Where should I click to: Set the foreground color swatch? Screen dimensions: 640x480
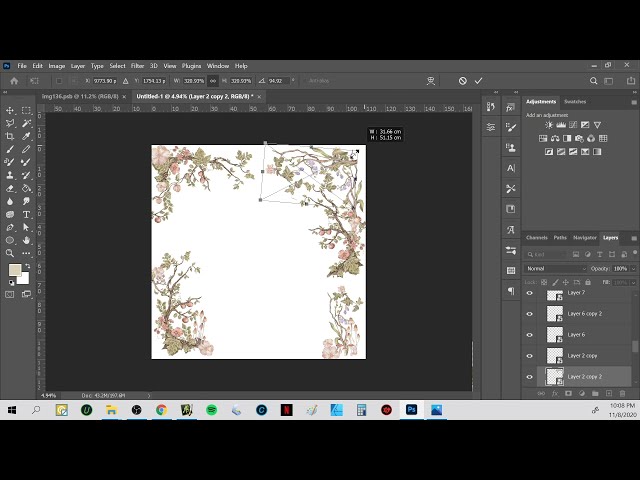tap(15, 270)
